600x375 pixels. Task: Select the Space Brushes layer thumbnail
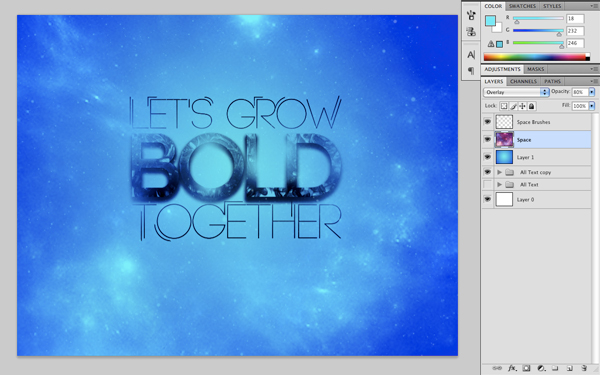(x=504, y=122)
